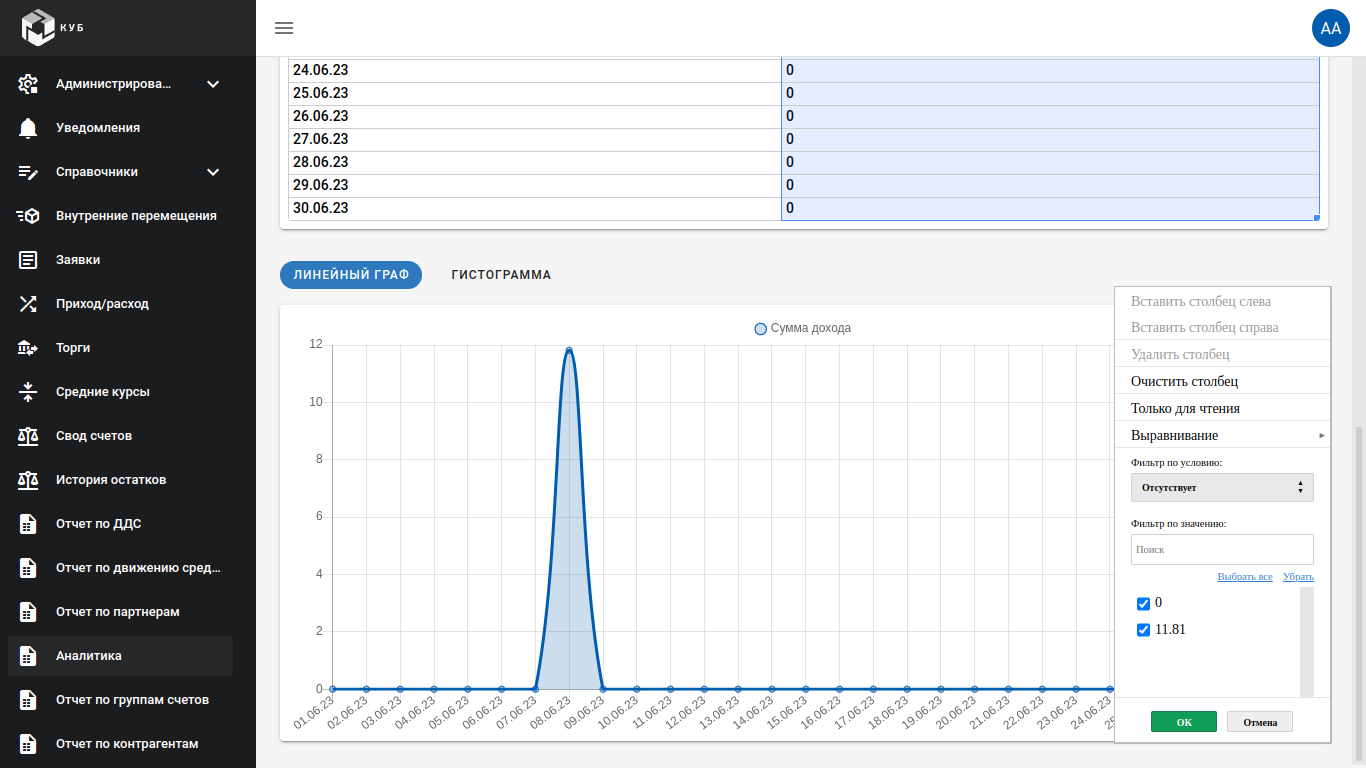
Task: Click the Отчет по ДДС file icon
Action: (x=28, y=524)
